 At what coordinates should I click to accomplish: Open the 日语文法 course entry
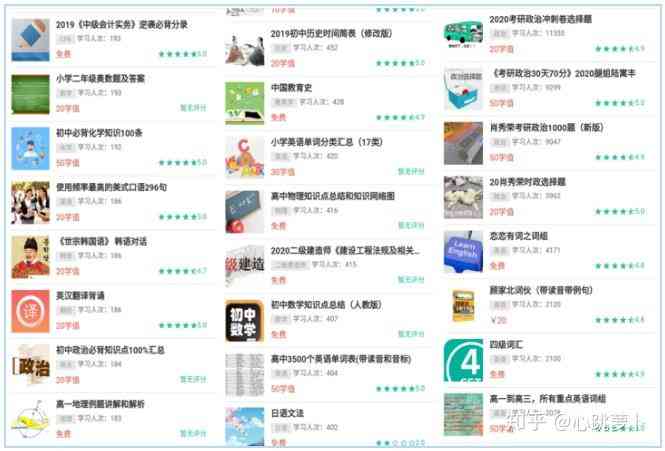point(287,413)
